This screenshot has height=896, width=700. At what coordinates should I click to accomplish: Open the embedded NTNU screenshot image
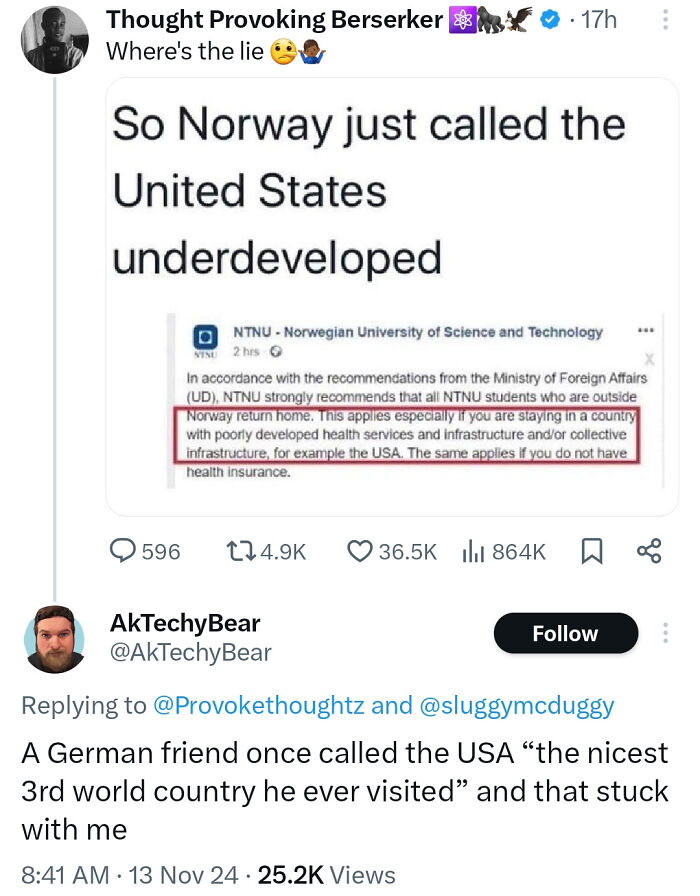tap(415, 401)
